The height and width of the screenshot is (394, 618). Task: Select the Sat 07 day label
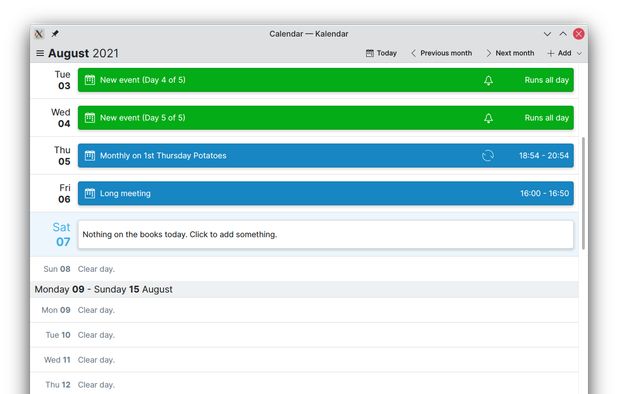[62, 234]
